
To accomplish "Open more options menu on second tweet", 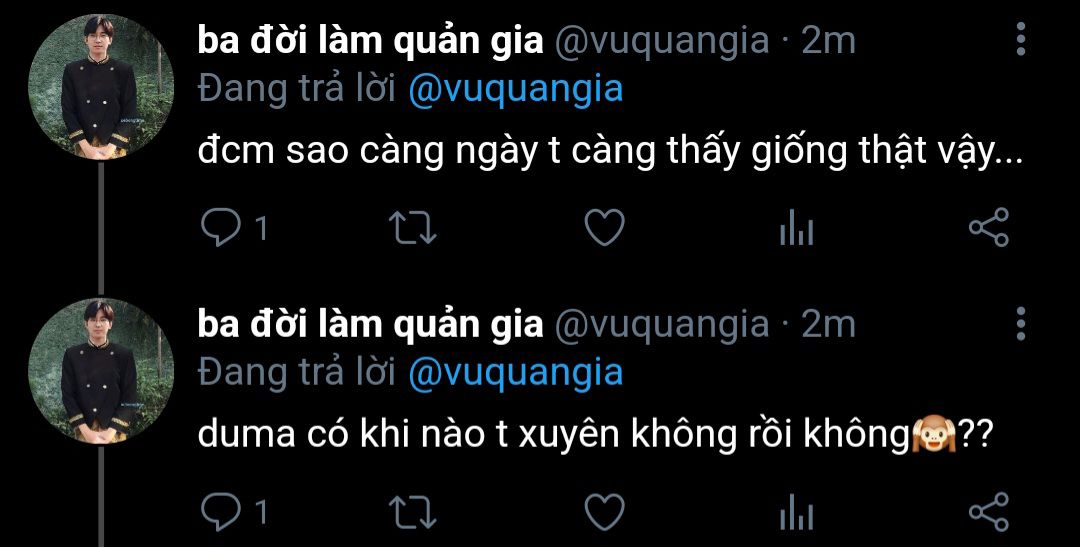I will (x=1021, y=324).
